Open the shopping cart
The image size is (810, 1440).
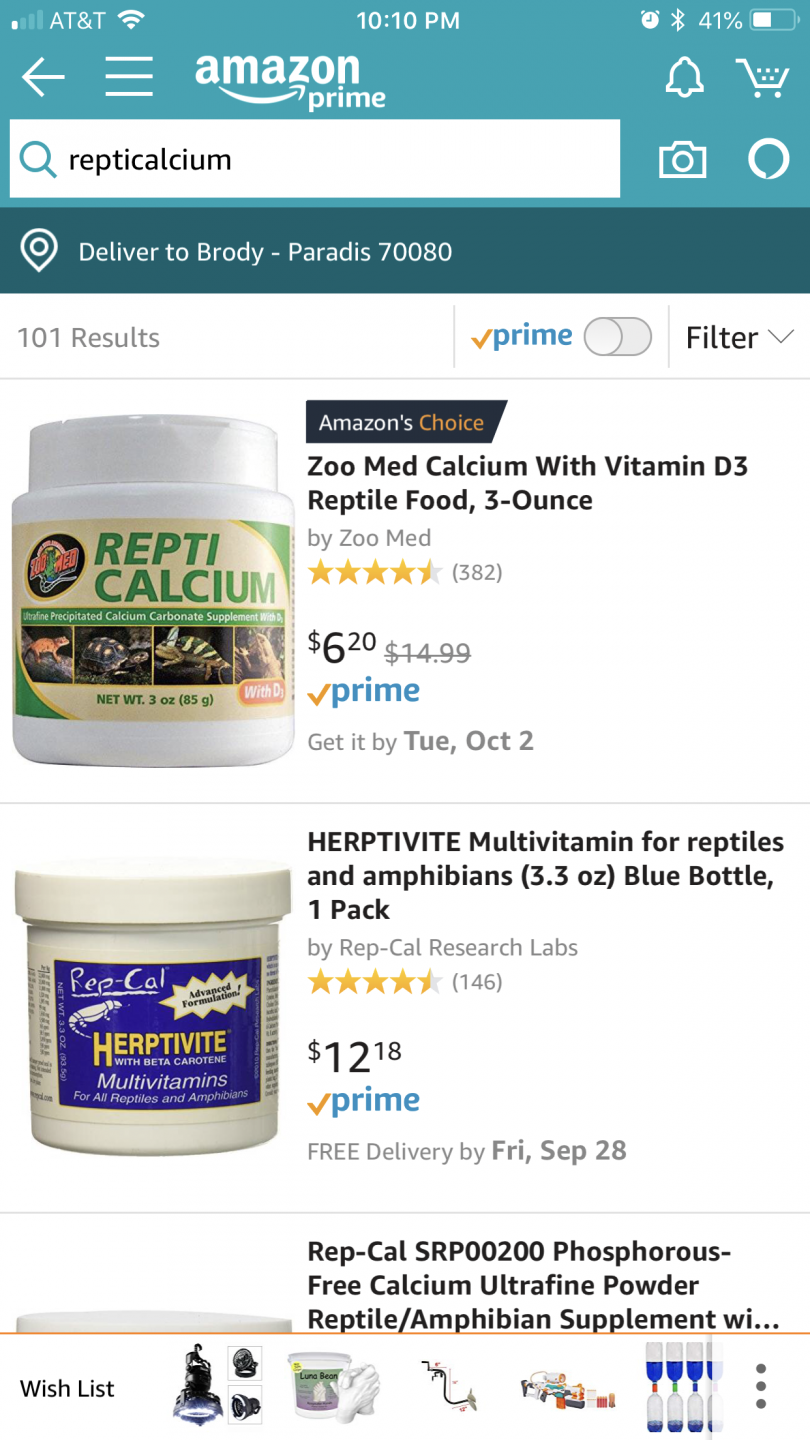763,77
